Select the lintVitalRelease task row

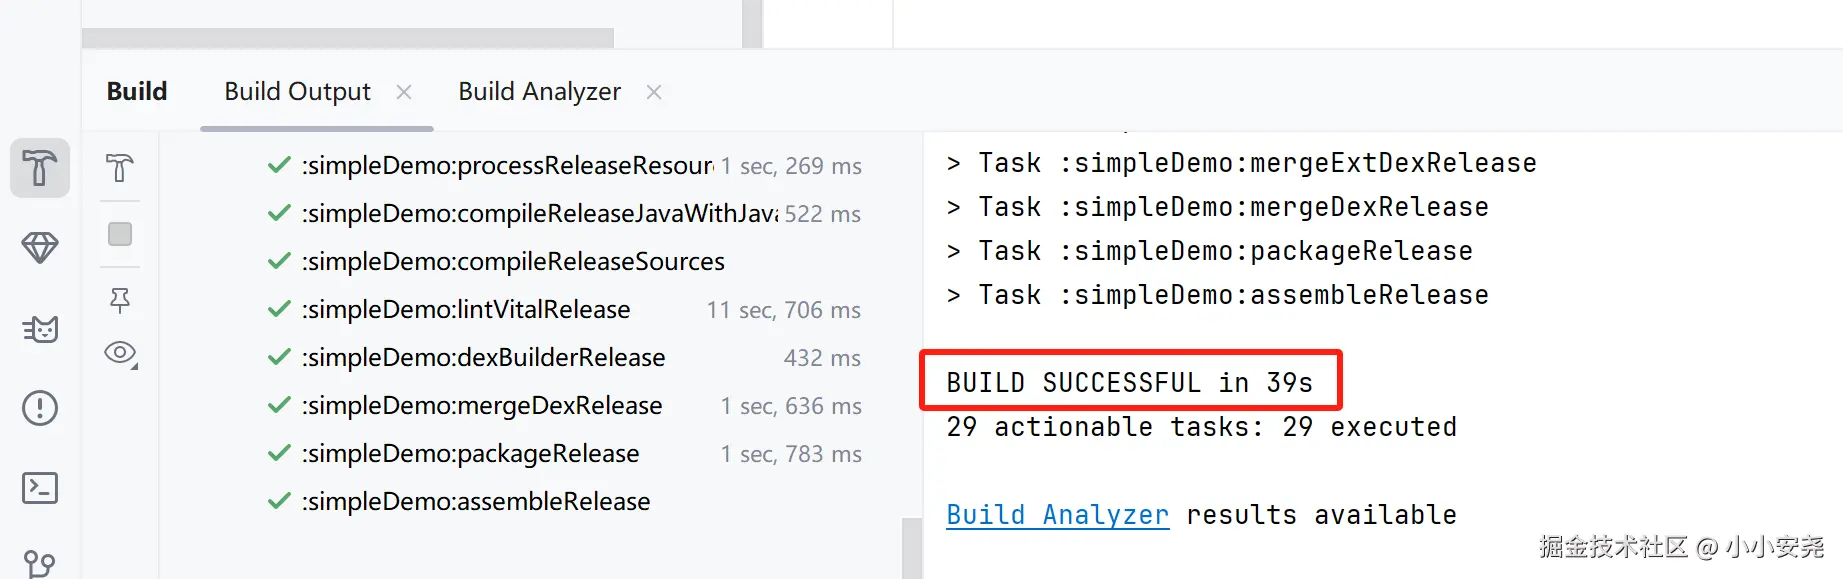click(x=466, y=310)
